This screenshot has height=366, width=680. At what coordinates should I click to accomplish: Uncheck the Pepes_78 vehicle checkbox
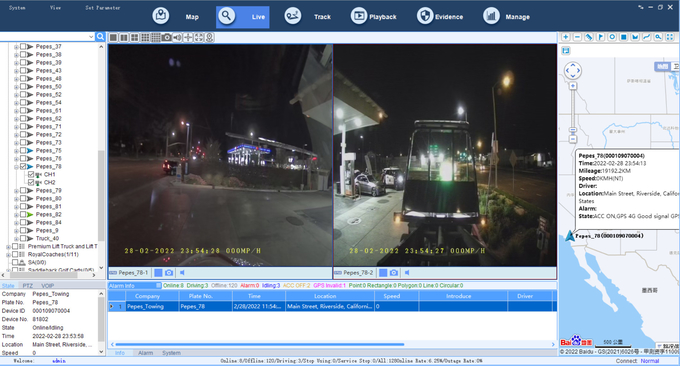23,167
